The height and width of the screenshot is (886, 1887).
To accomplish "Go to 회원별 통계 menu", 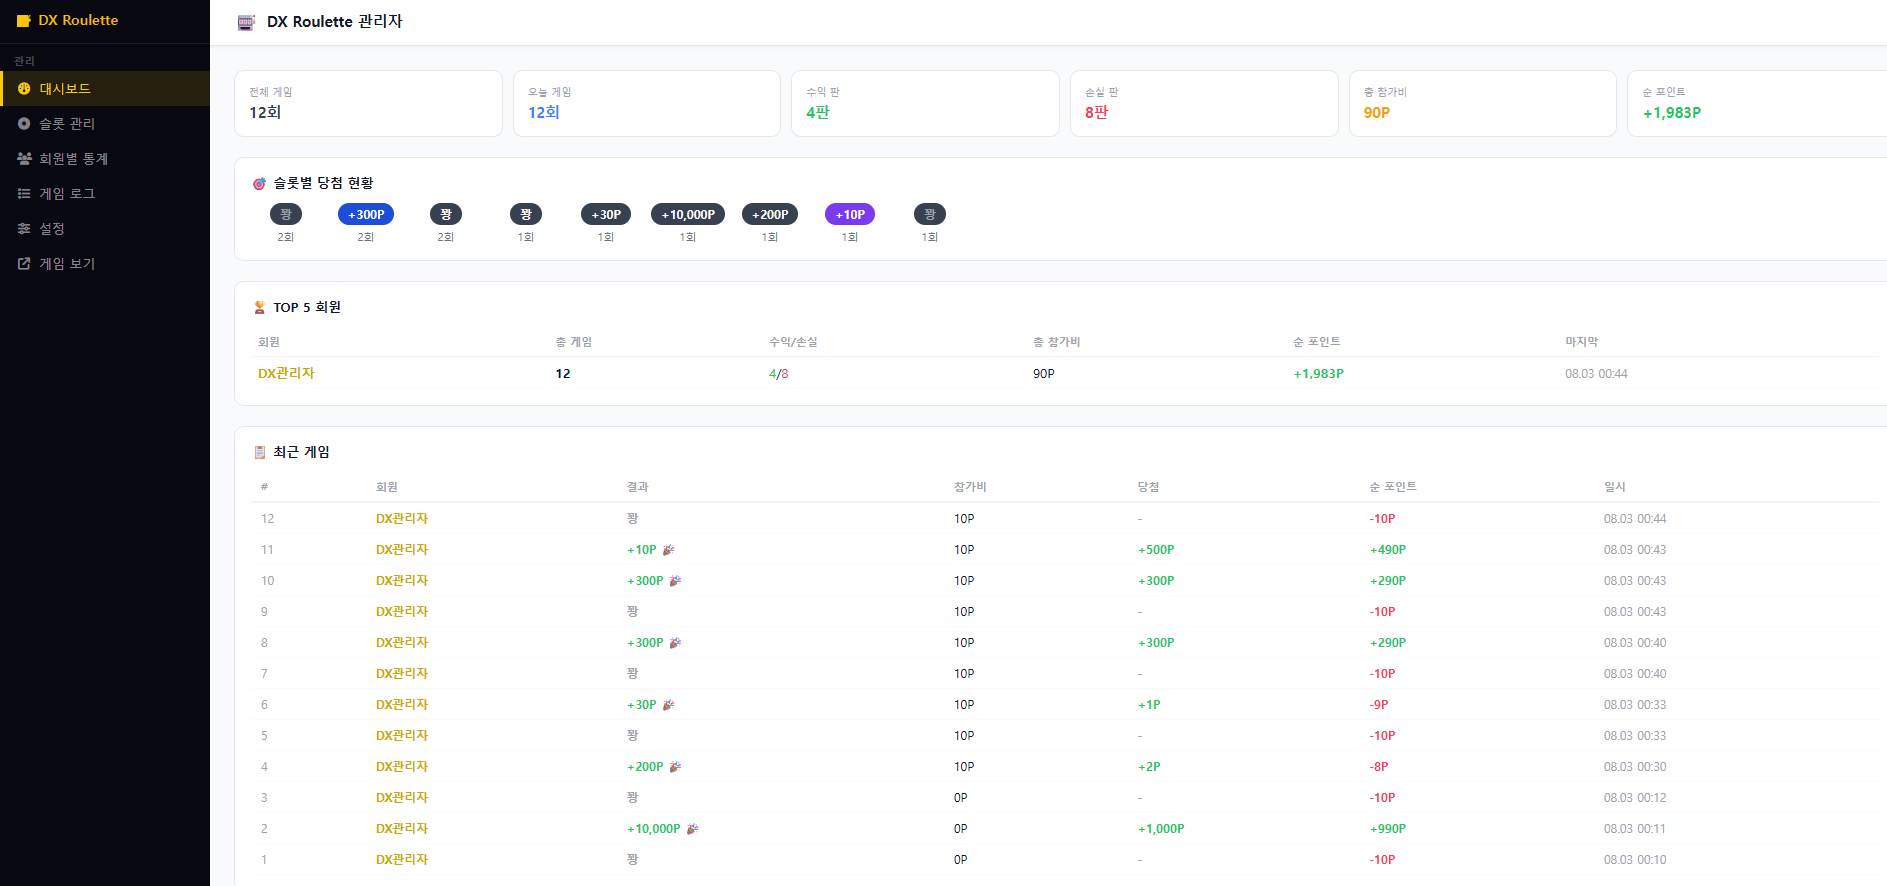I will [105, 159].
